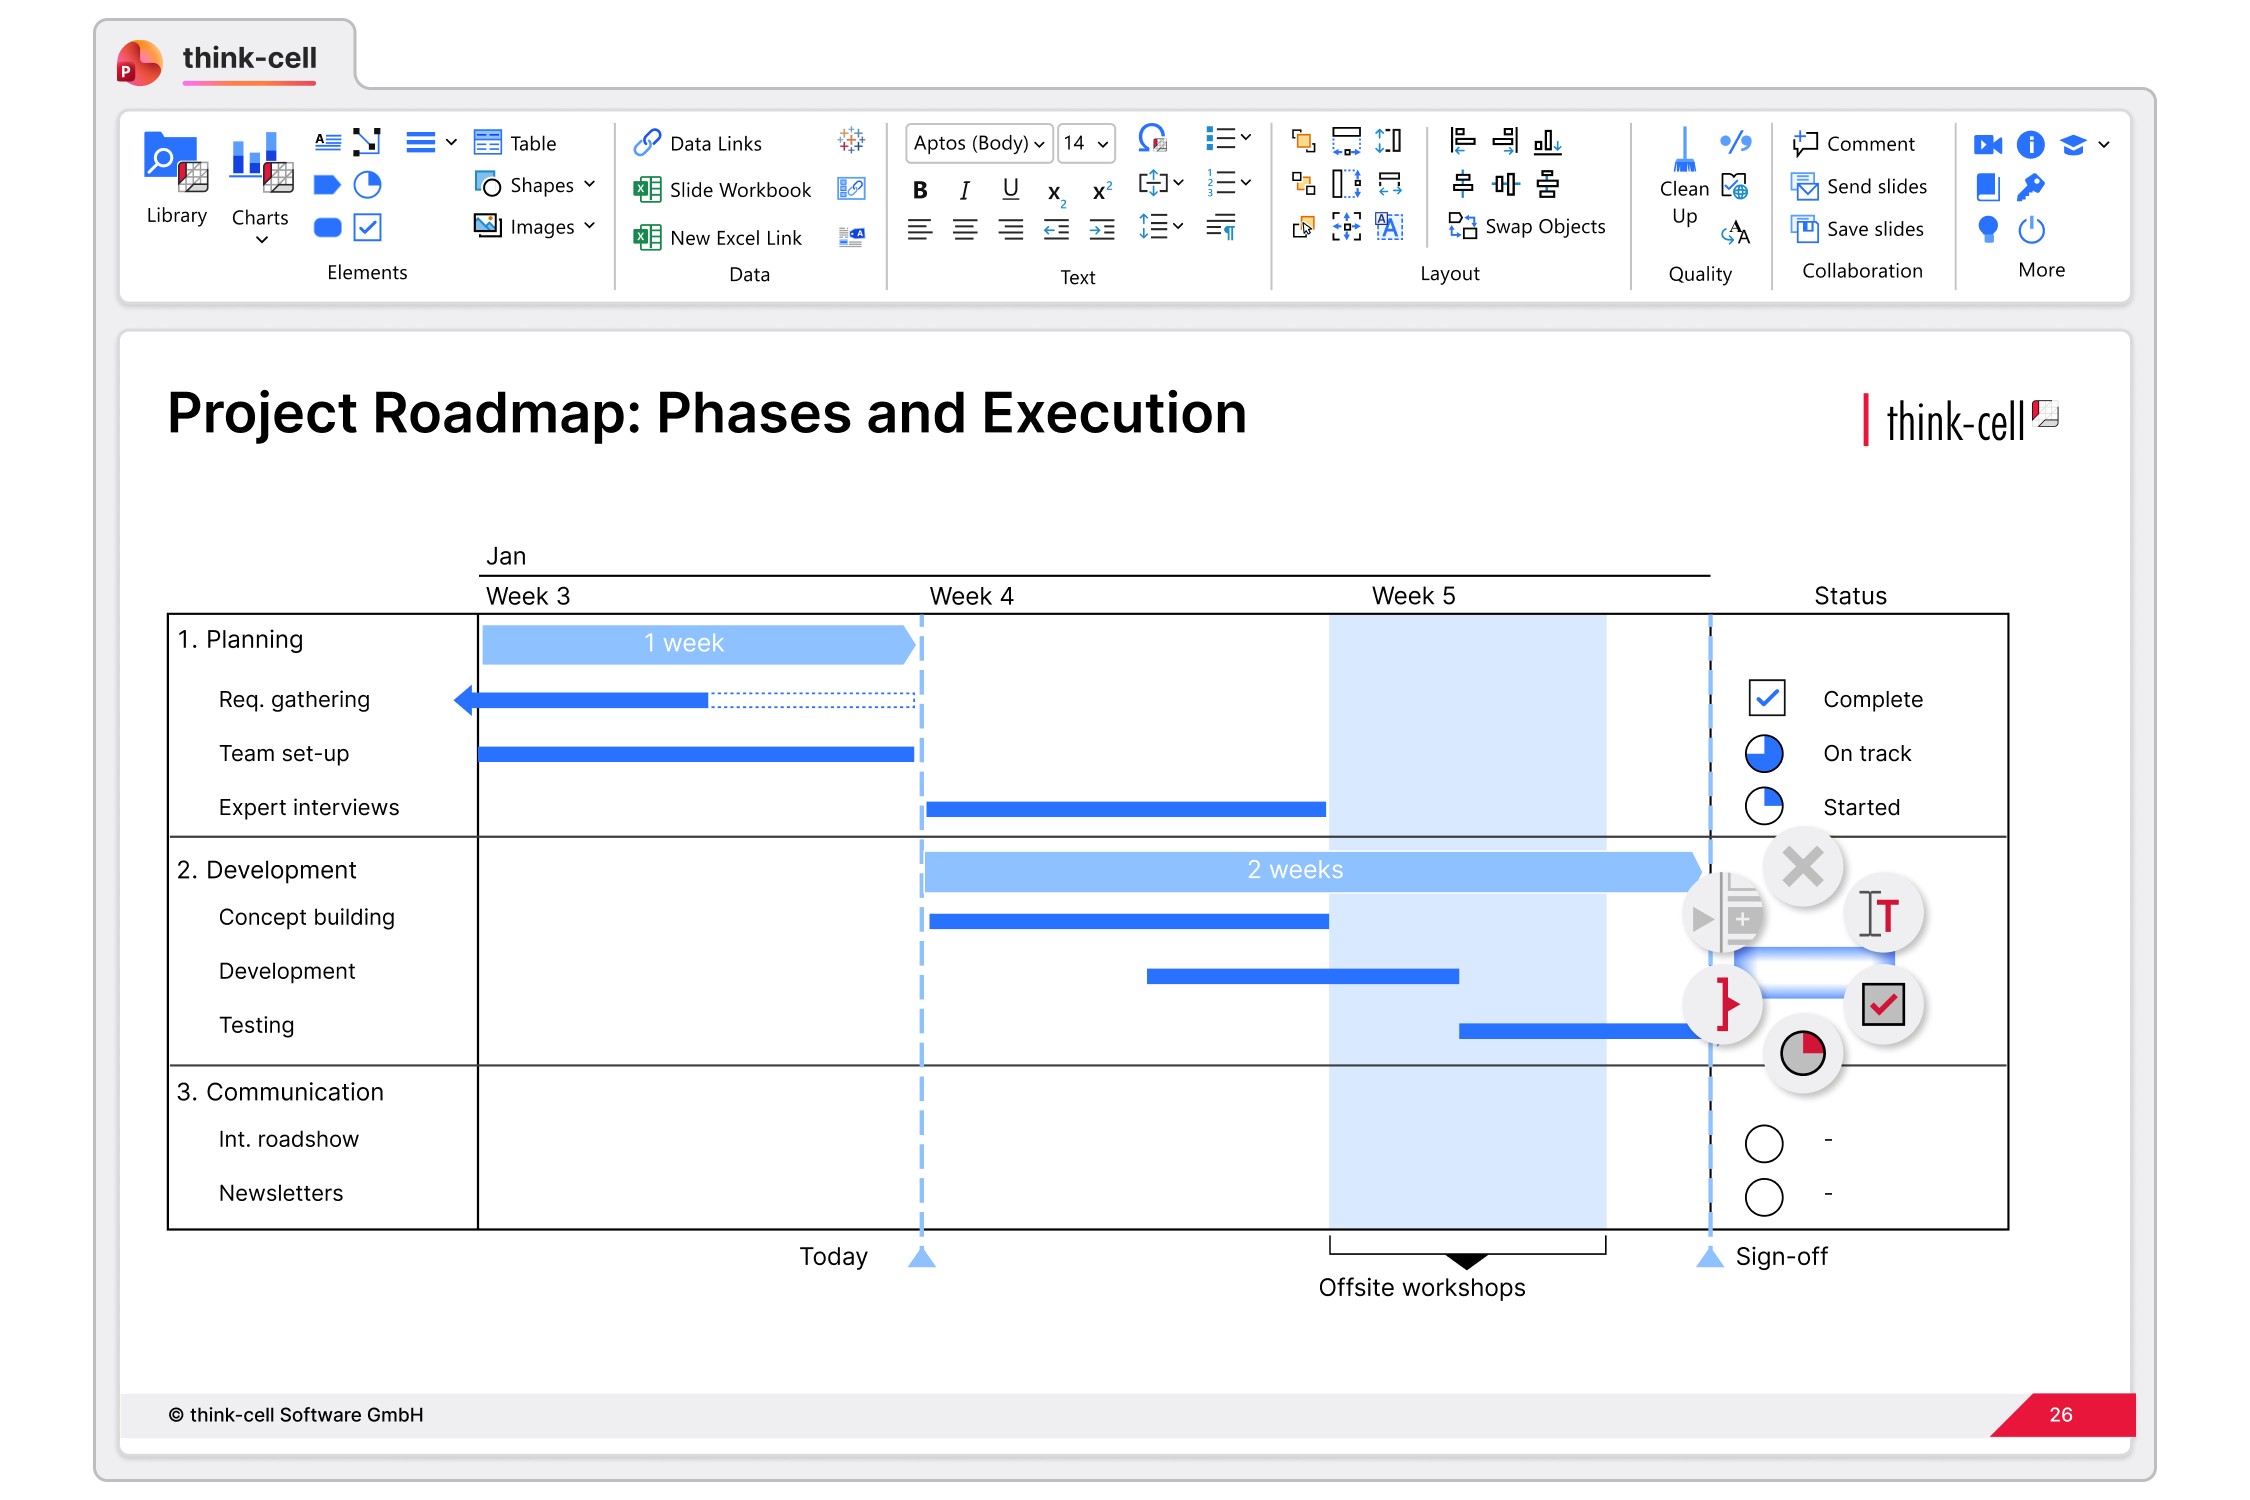Click the Send slides button
Image resolution: width=2250 pixels, height=1500 pixels.
1859,187
